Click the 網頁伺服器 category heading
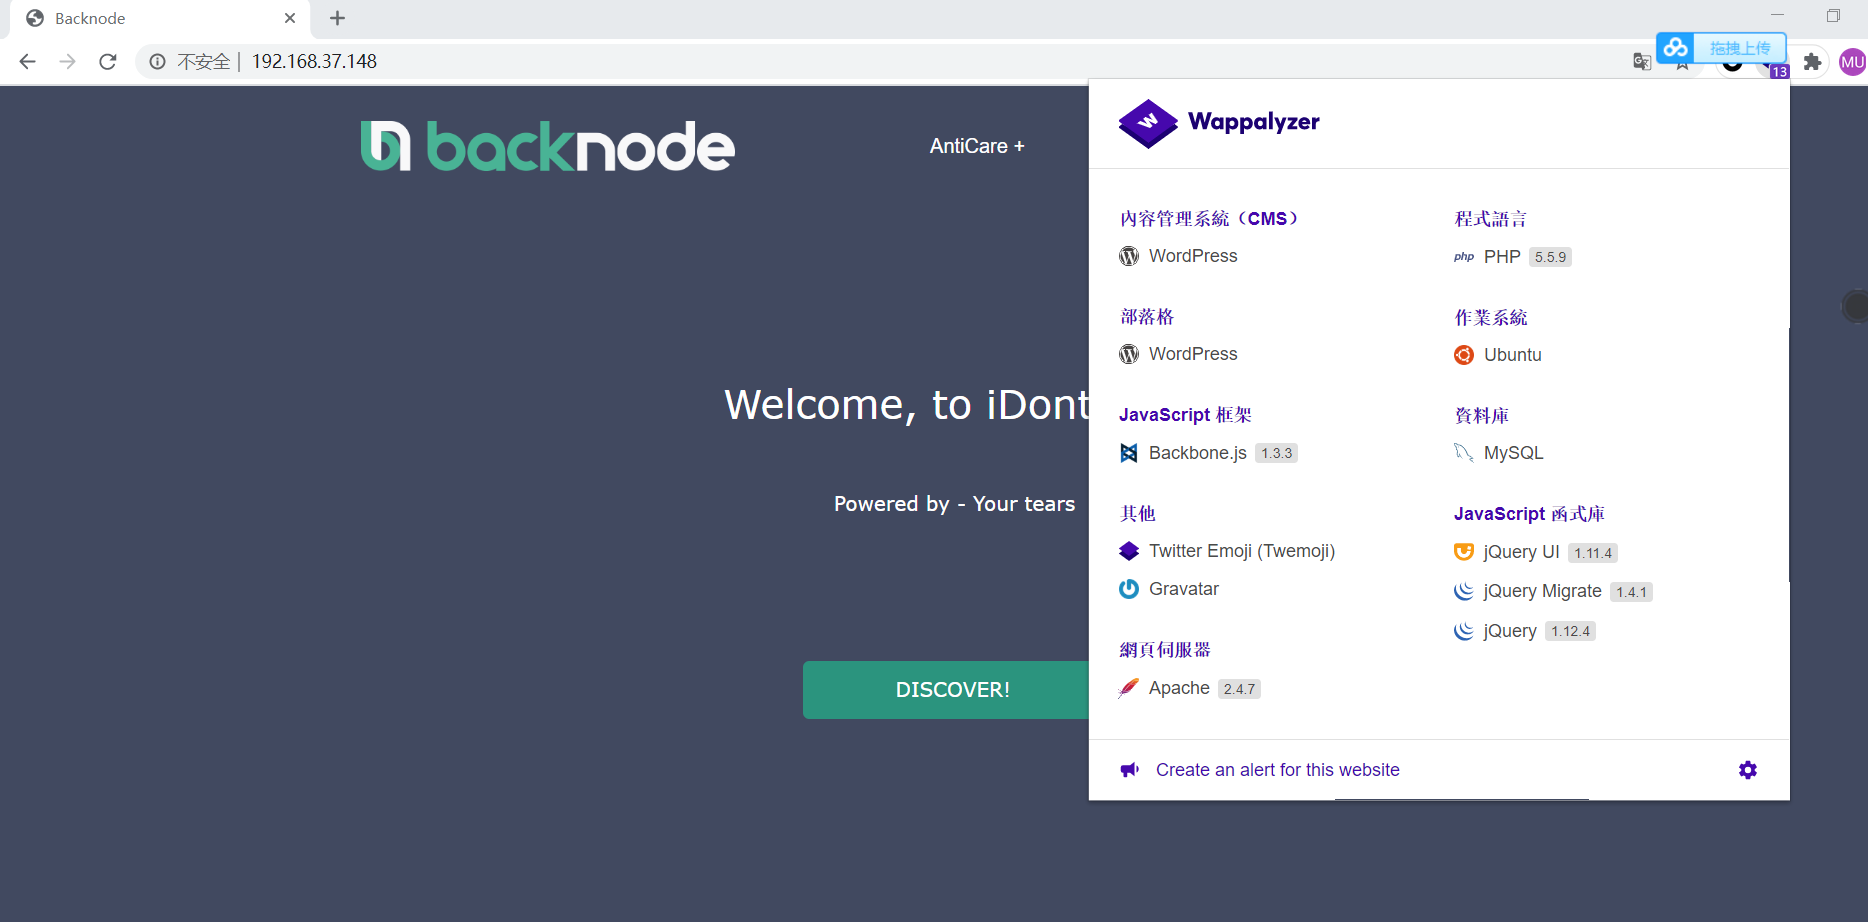 point(1165,650)
